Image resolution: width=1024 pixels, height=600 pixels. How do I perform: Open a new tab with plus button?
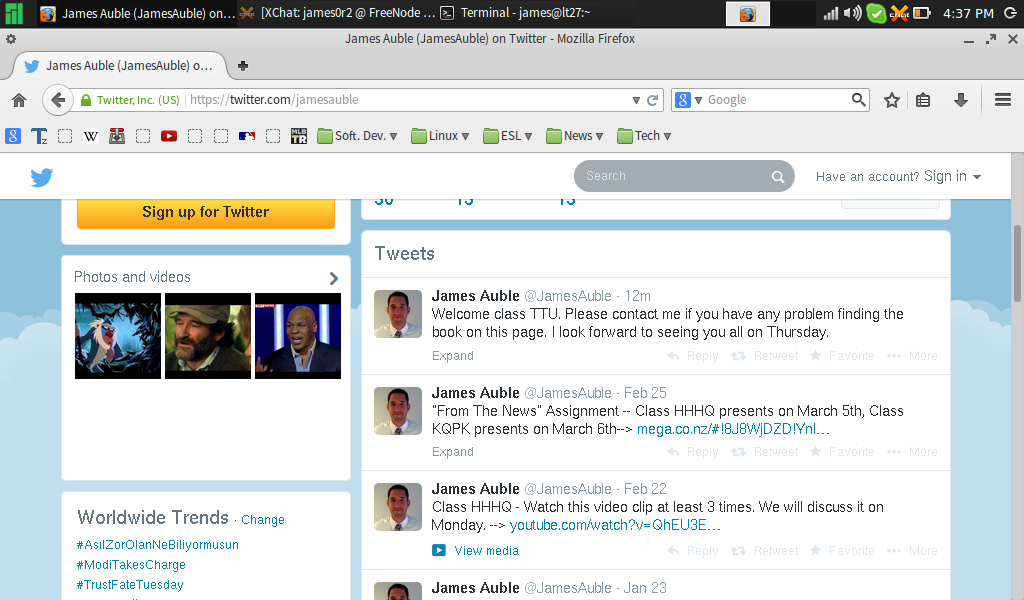(243, 65)
